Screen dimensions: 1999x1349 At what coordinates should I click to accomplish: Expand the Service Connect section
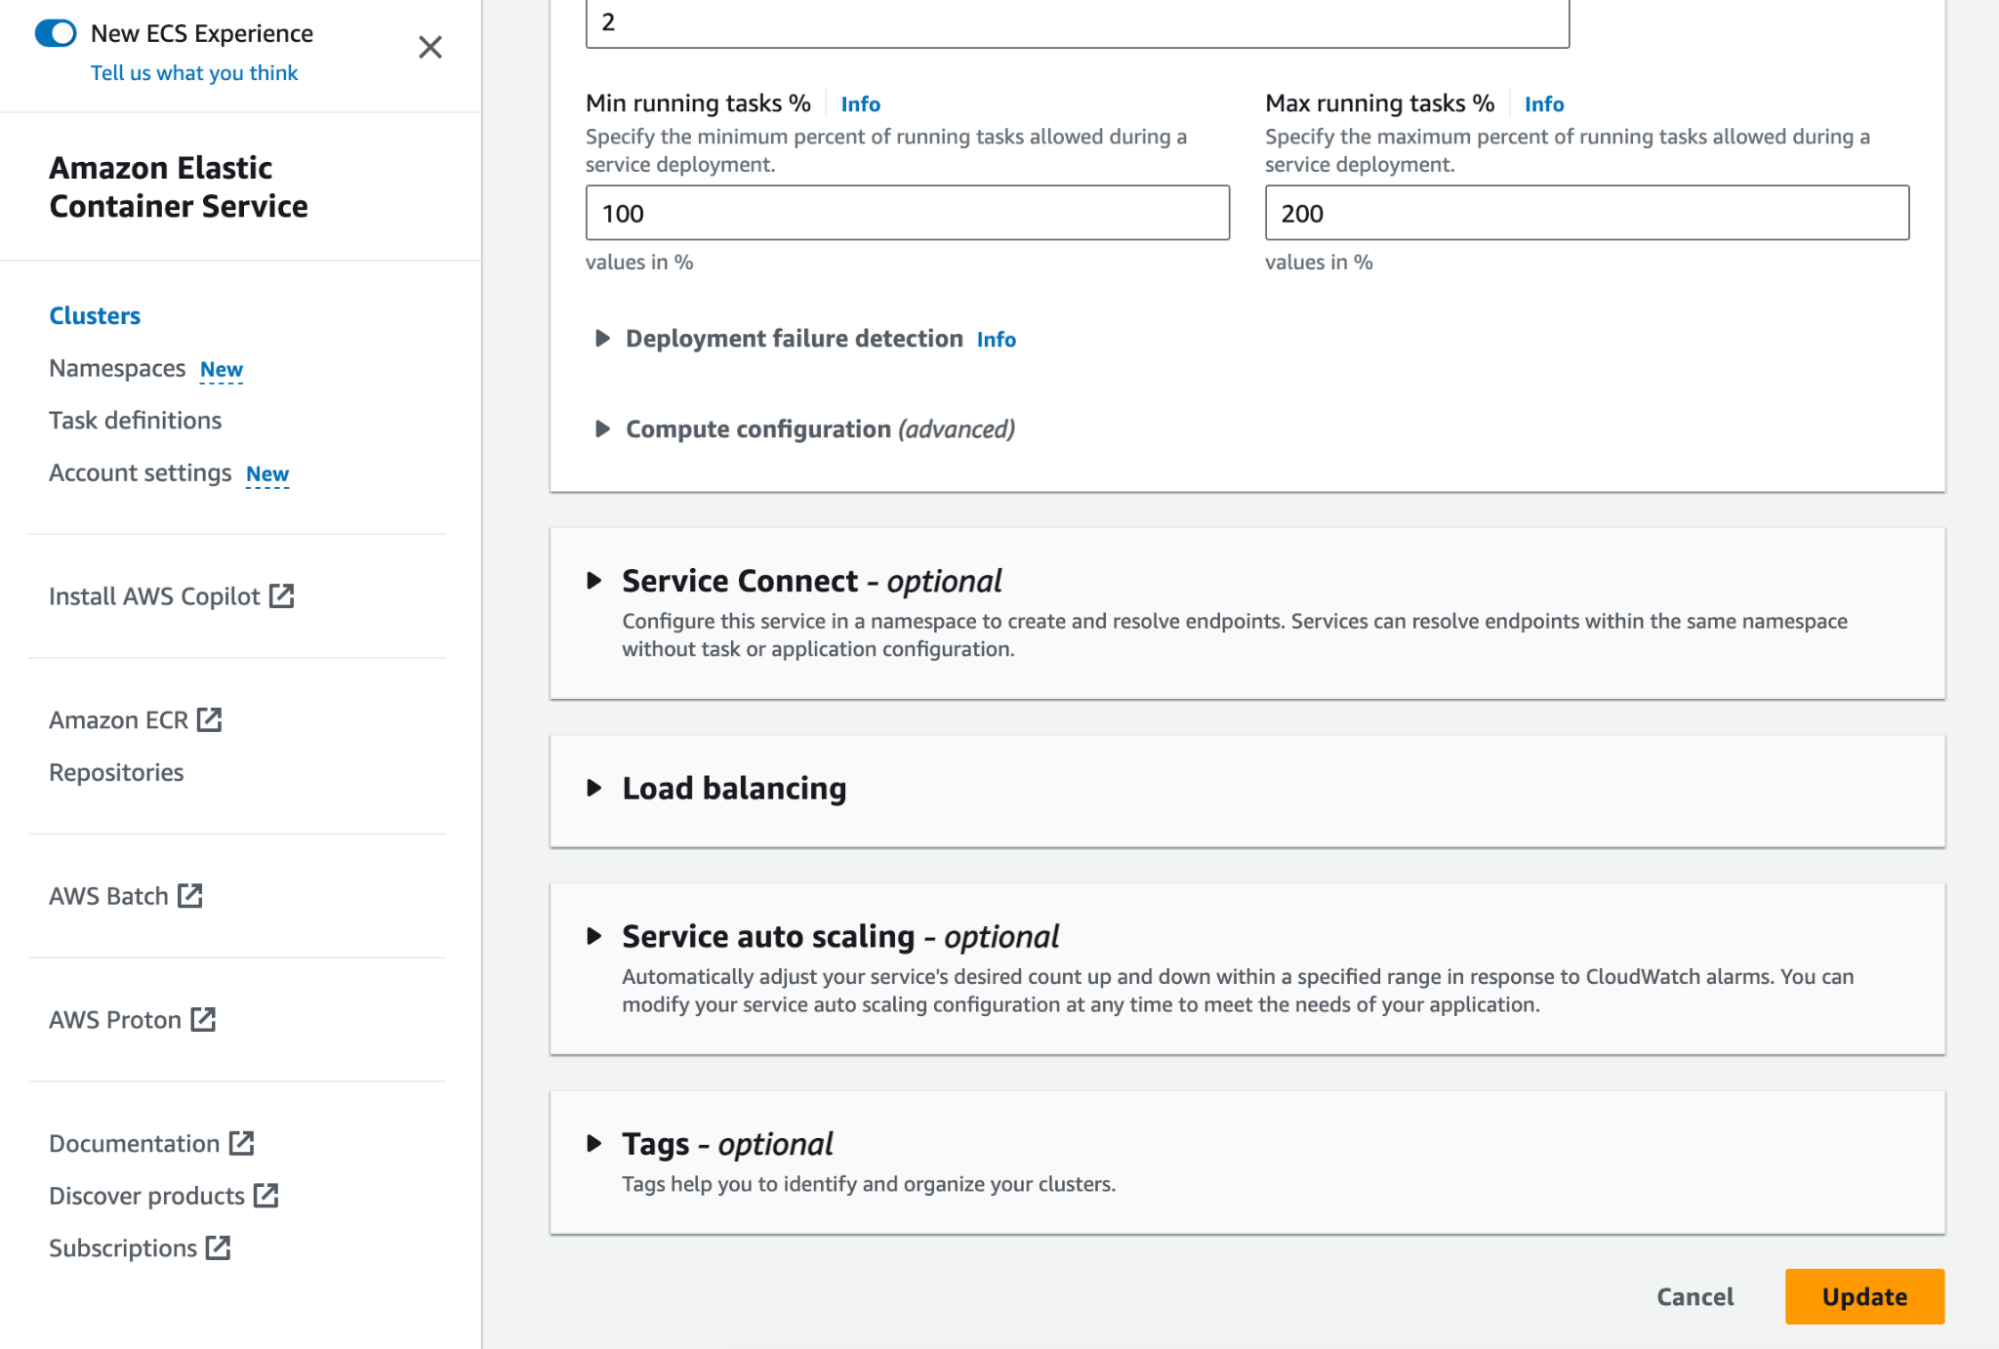[x=594, y=581]
